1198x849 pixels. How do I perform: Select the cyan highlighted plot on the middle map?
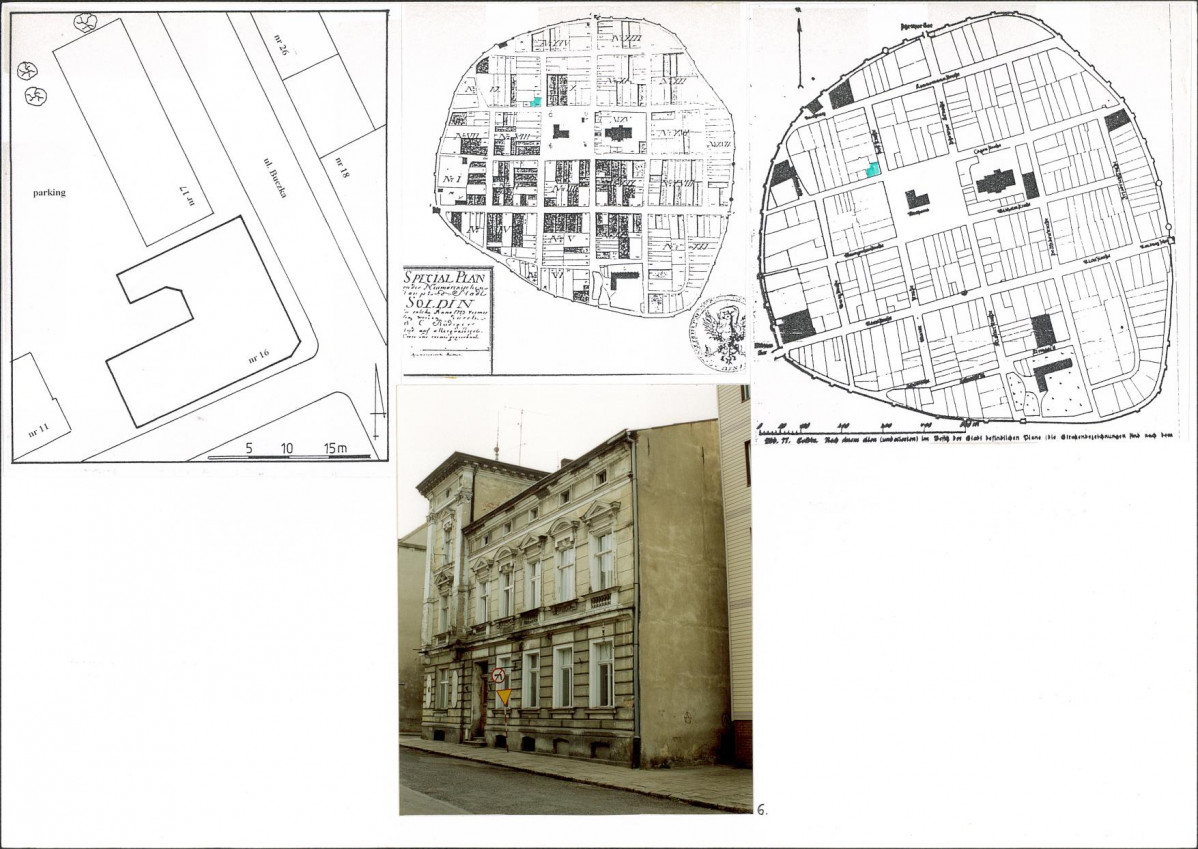[536, 102]
